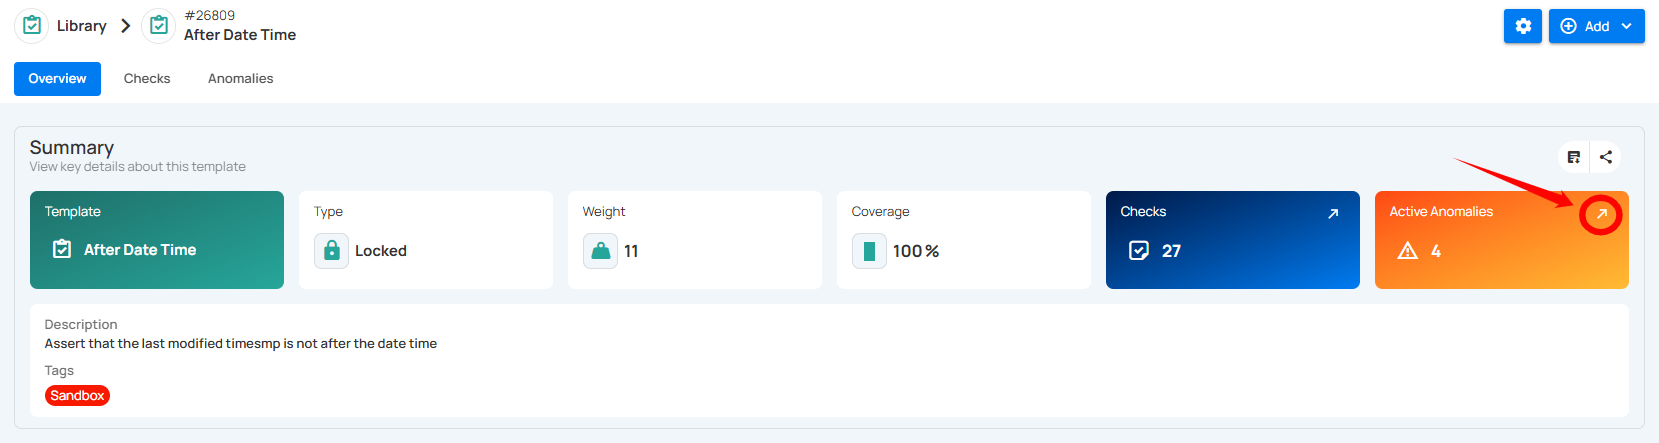Click the green Template card
This screenshot has width=1659, height=443.
157,240
